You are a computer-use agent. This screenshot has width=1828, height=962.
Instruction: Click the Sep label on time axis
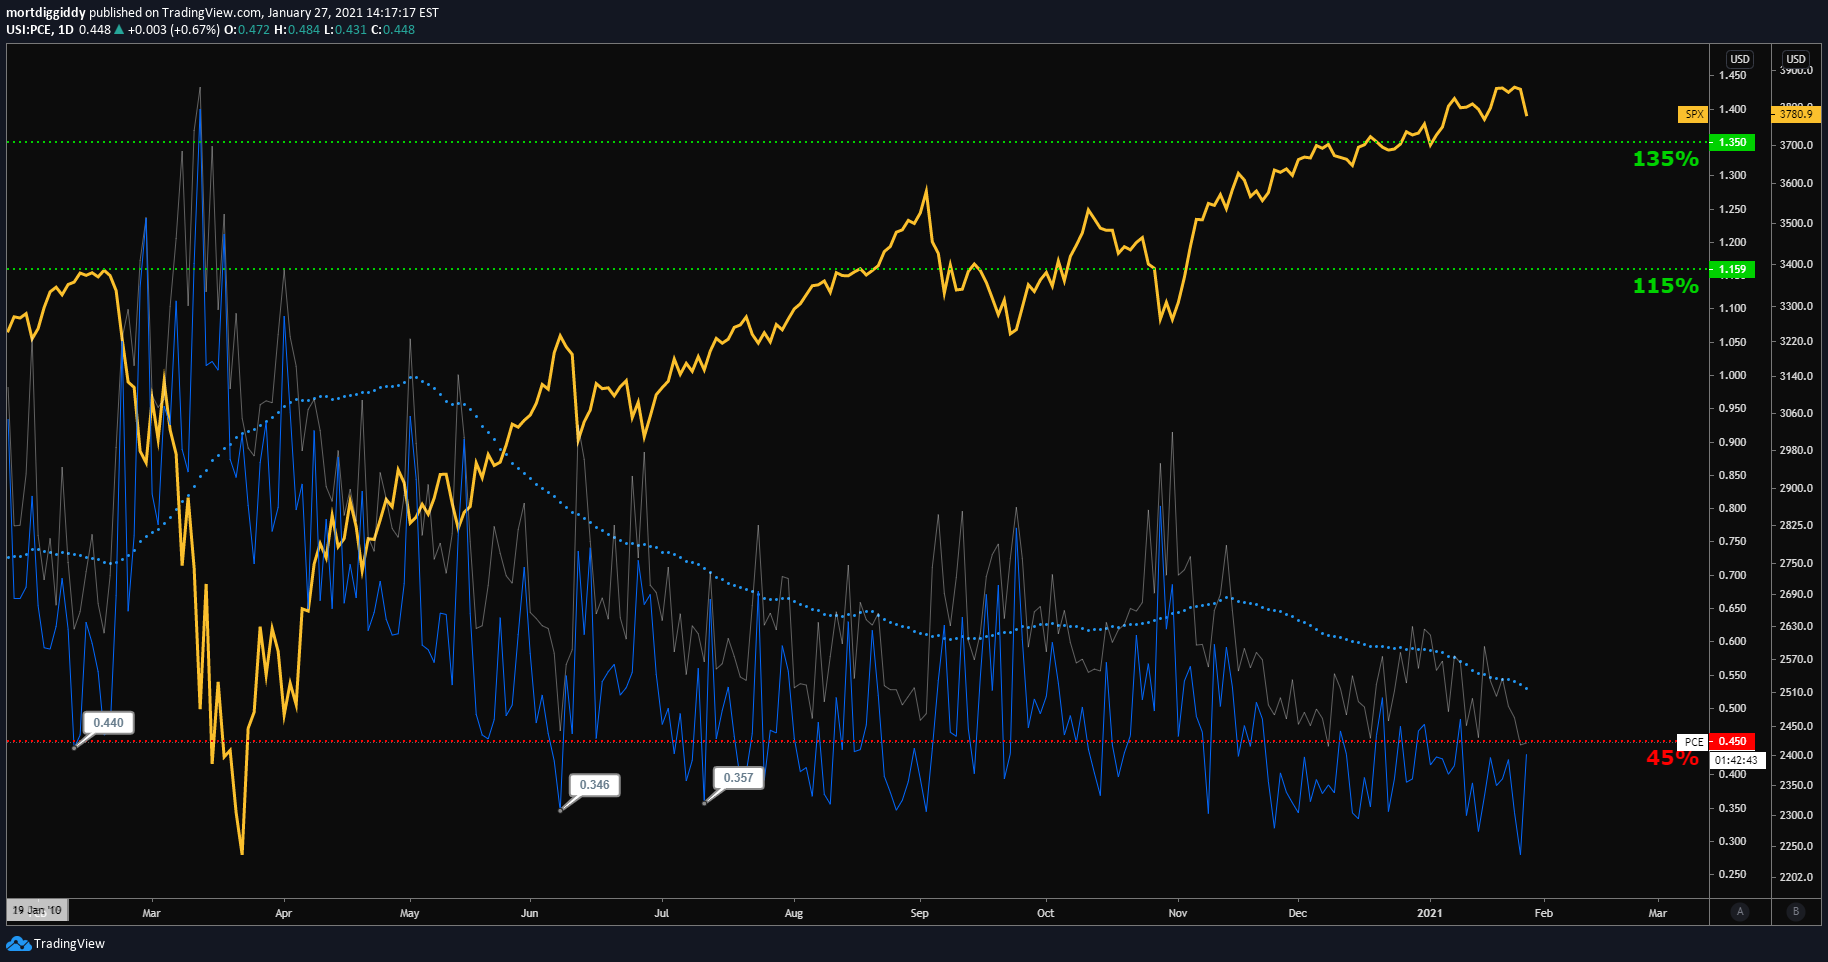point(920,913)
